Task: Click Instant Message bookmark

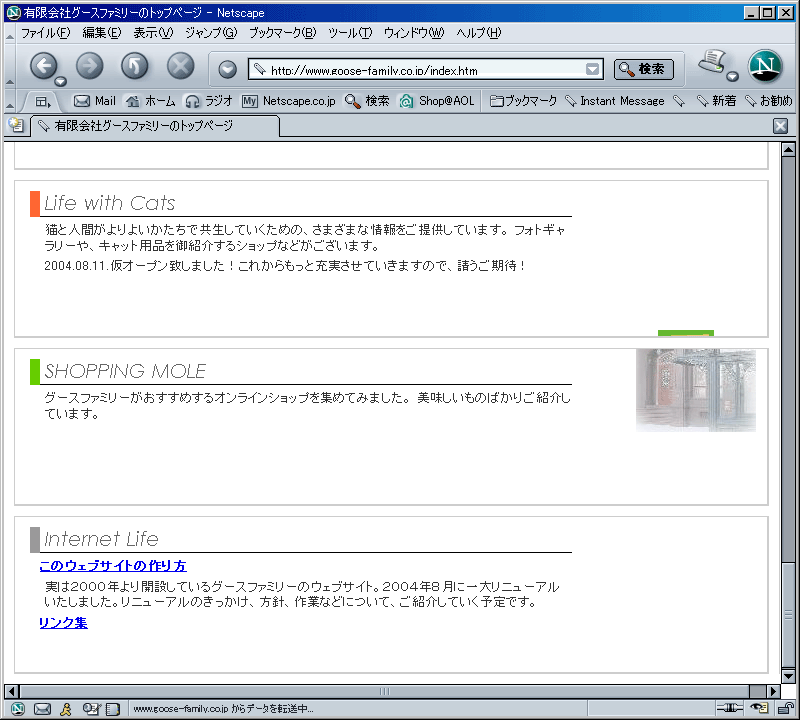Action: click(615, 101)
